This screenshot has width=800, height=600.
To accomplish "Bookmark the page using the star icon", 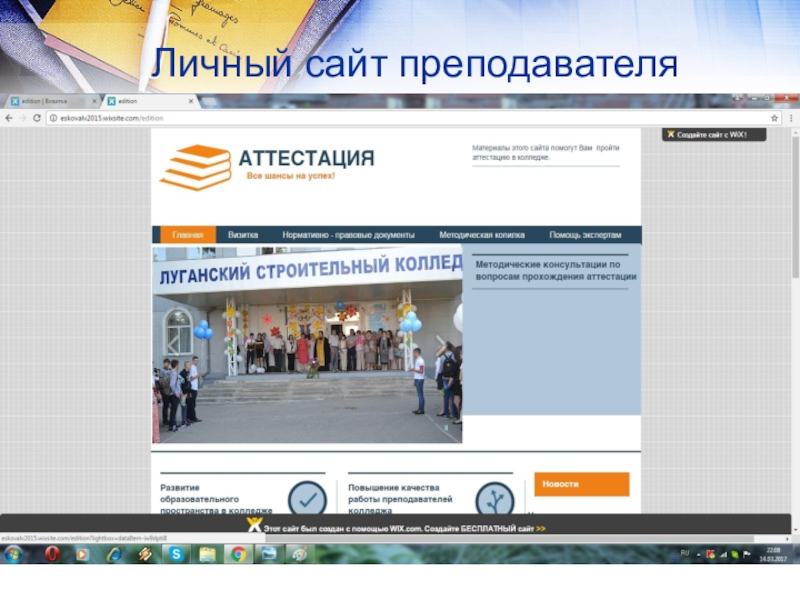I will click(x=773, y=118).
